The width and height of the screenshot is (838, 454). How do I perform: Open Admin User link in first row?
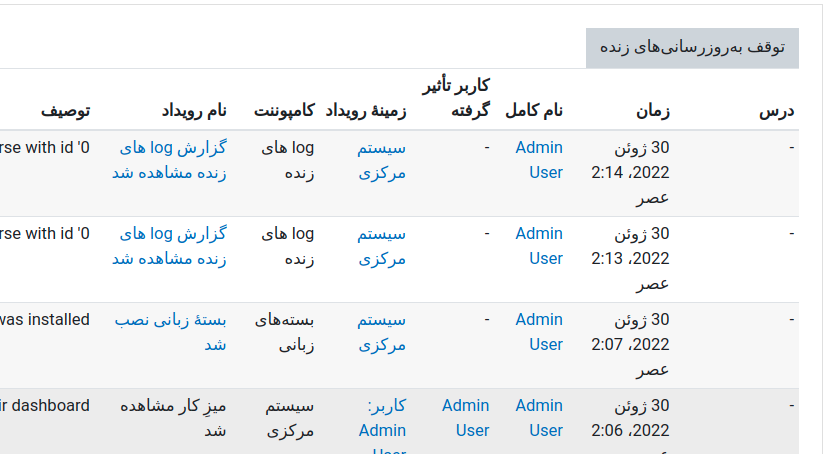[539, 160]
